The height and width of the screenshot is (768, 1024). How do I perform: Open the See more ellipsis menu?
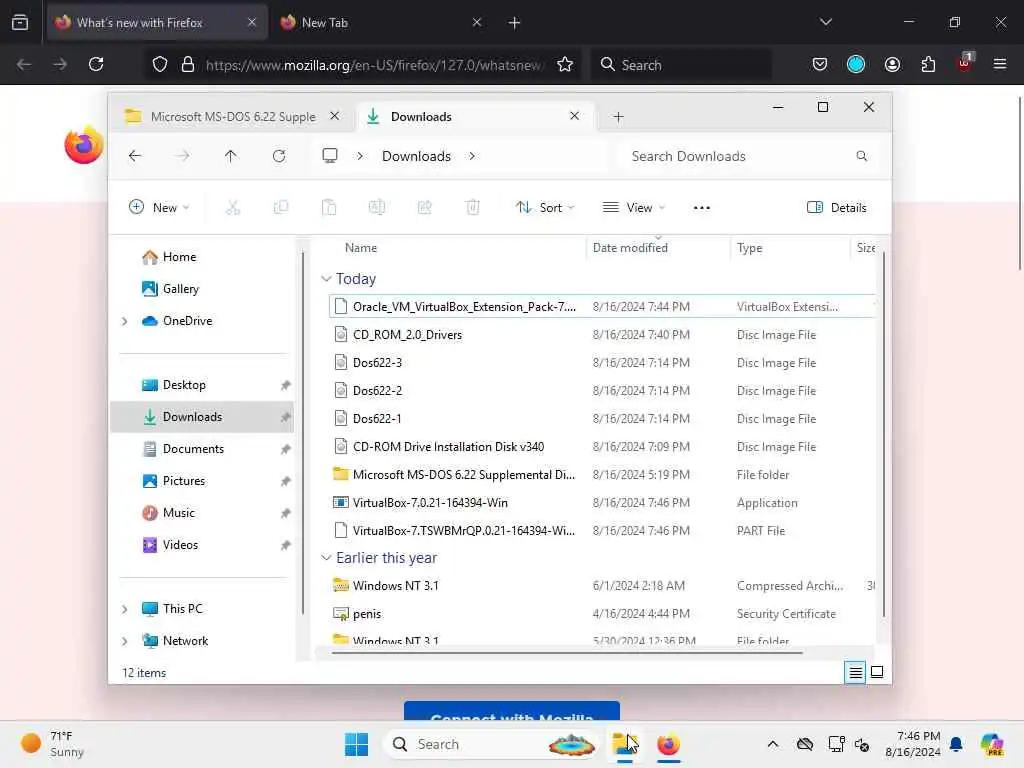701,208
